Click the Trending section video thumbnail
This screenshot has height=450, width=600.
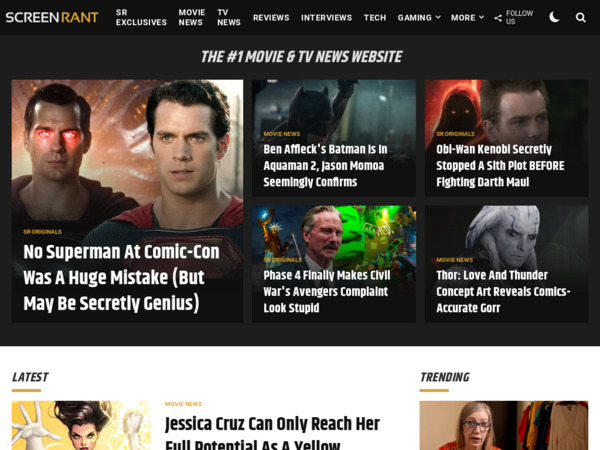point(503,426)
